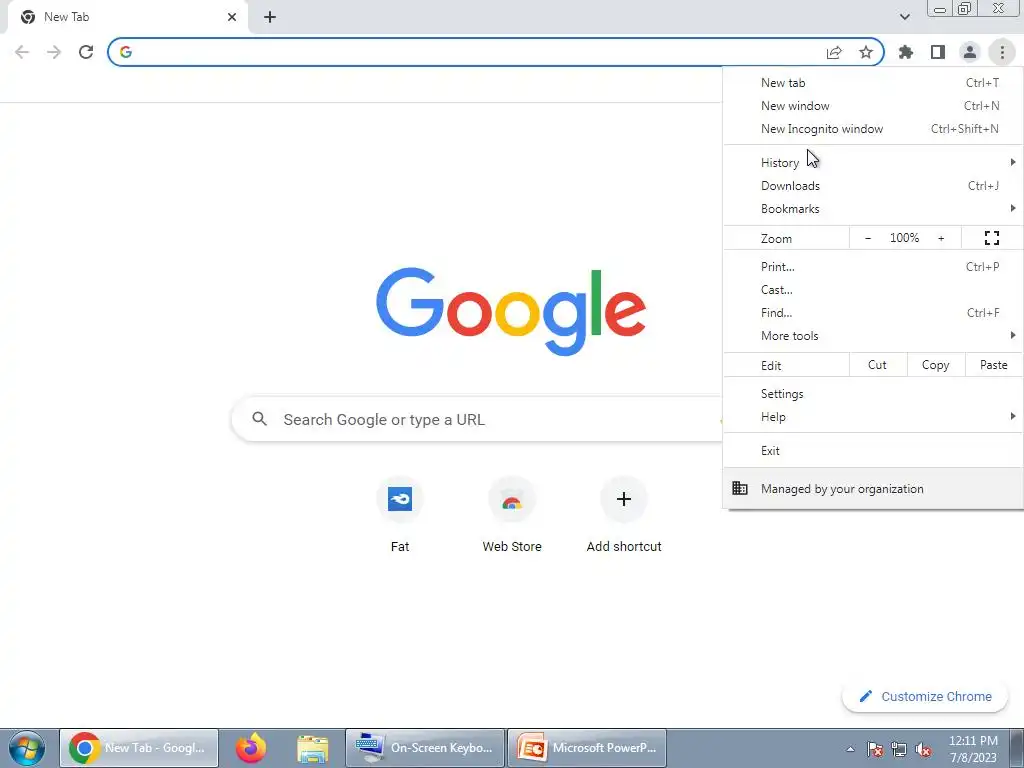This screenshot has width=1024, height=768.
Task: Click Cut in the Edit row
Action: [x=878, y=365]
